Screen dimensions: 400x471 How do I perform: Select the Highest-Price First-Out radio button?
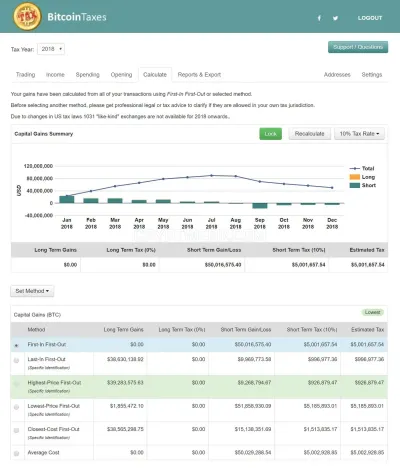pos(16,384)
